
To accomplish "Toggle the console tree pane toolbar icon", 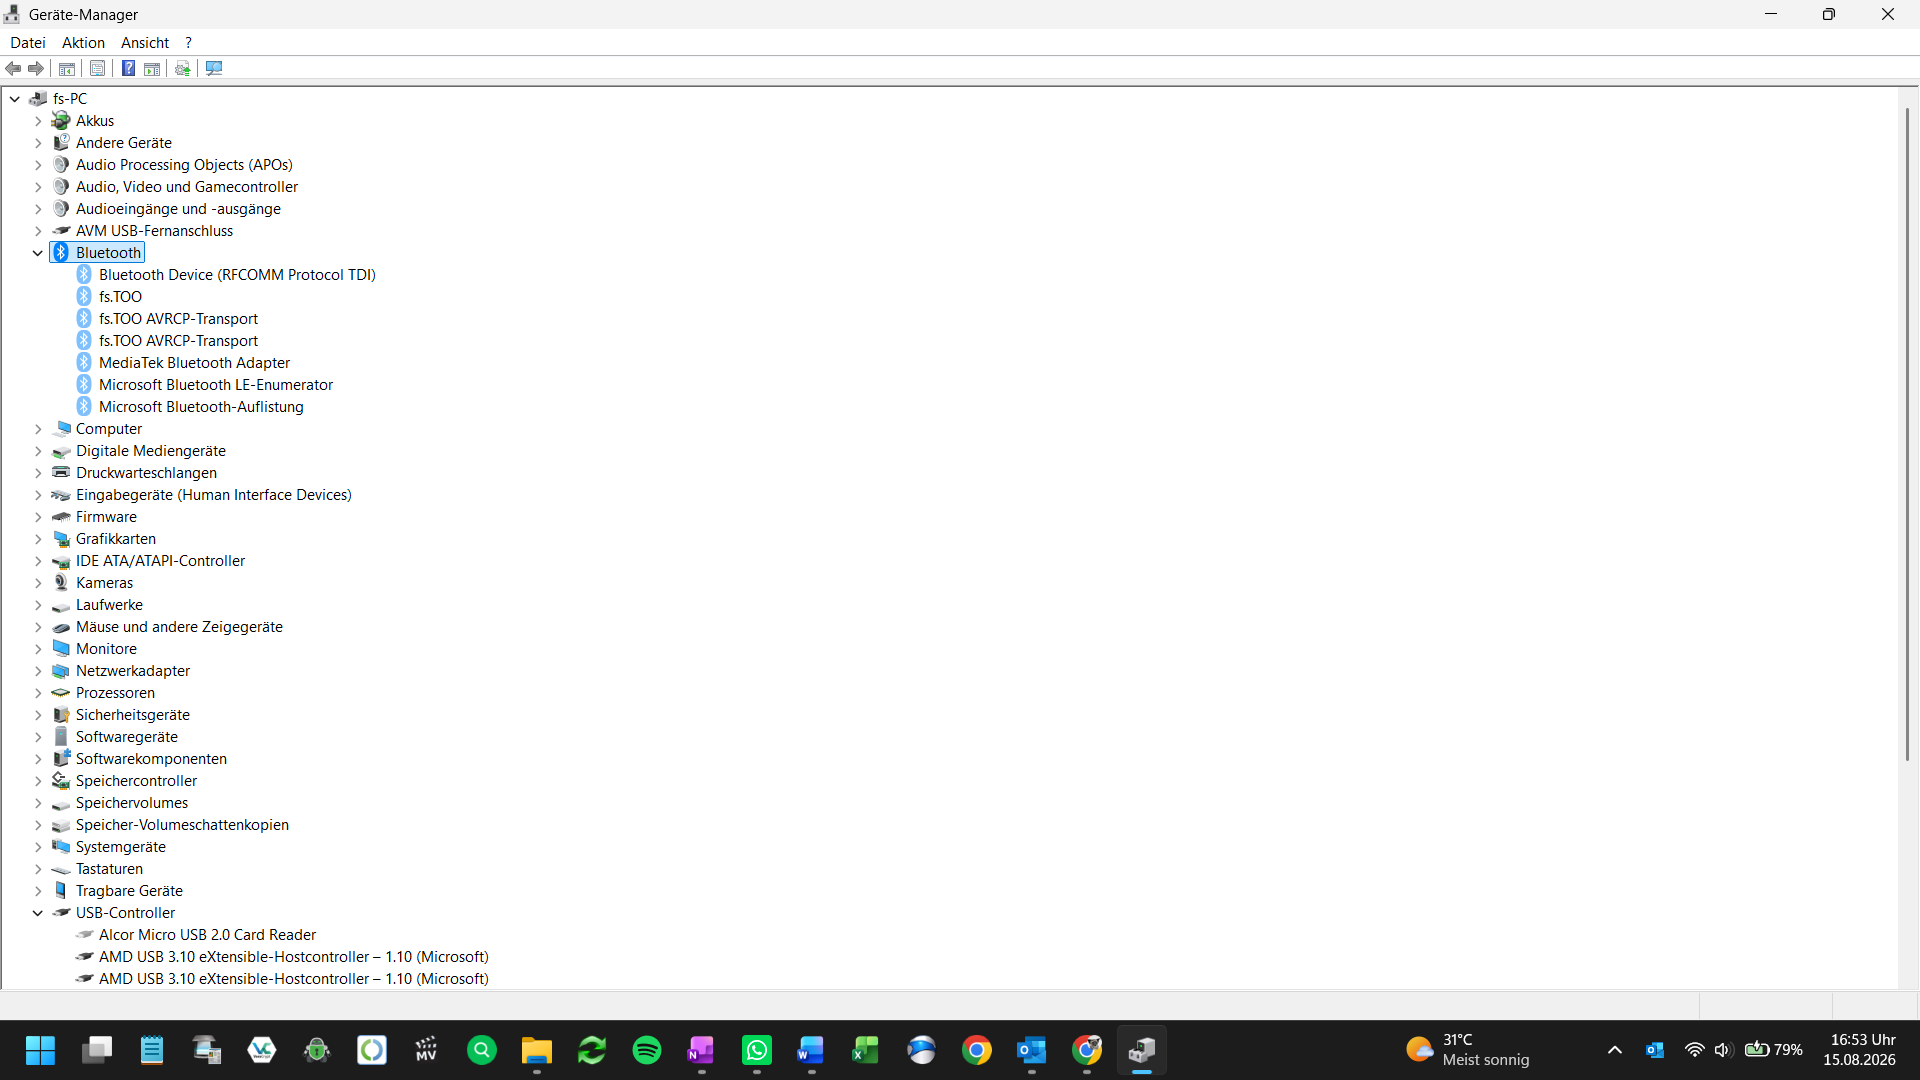I will [x=67, y=68].
